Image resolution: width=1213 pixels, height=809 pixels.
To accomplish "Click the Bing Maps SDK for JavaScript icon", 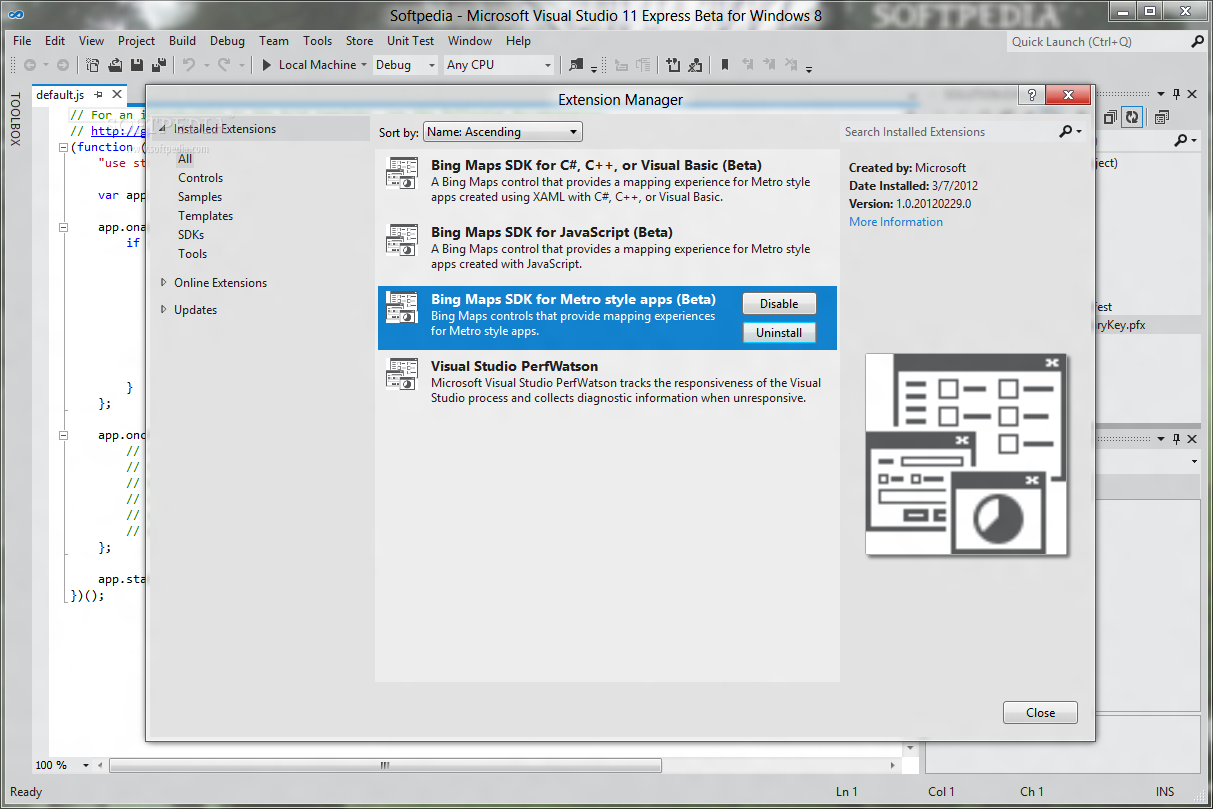I will (401, 240).
